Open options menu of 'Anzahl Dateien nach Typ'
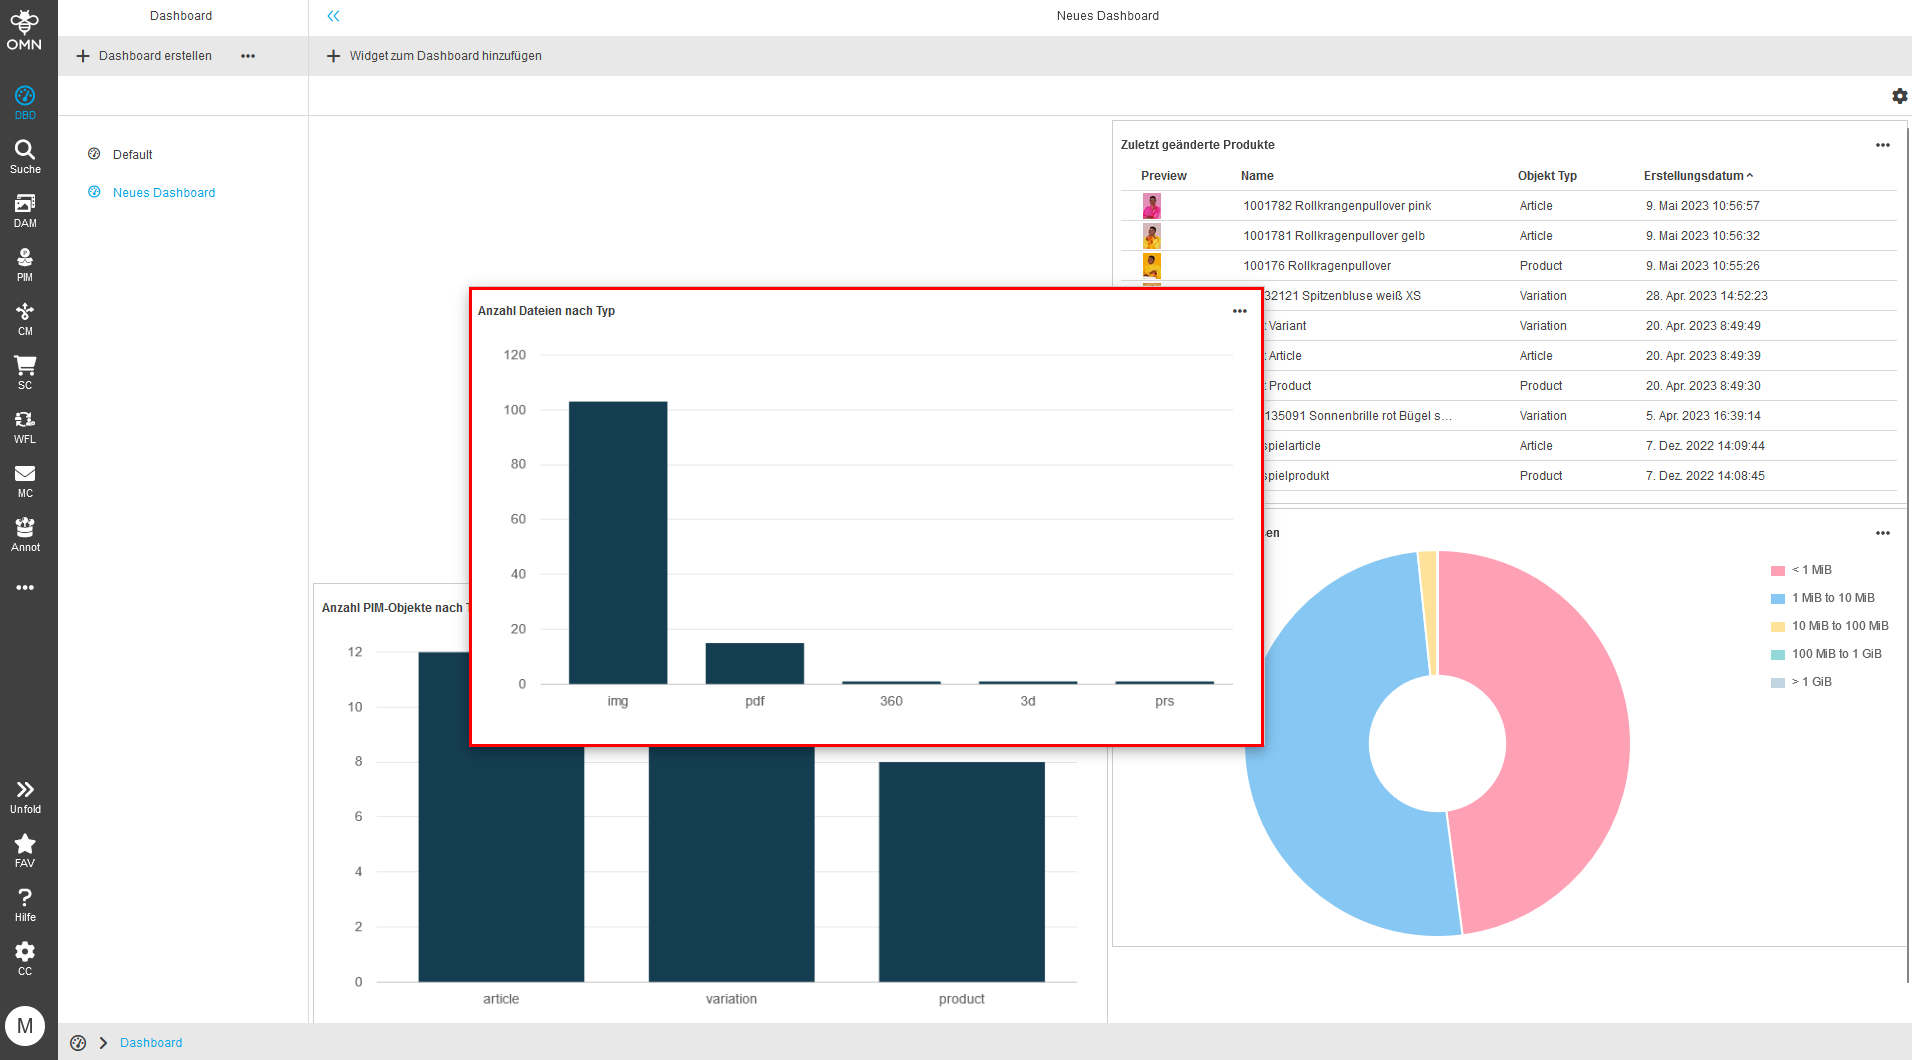The height and width of the screenshot is (1060, 1920). (x=1239, y=311)
